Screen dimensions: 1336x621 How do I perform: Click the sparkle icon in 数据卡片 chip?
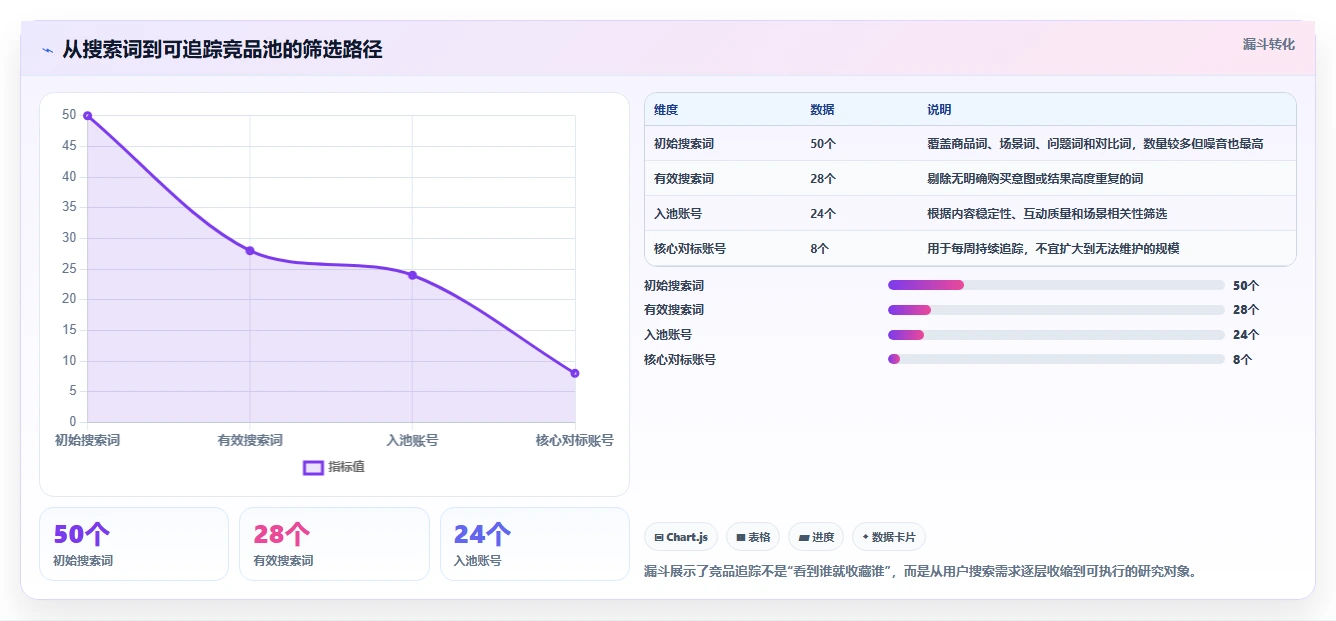(865, 537)
